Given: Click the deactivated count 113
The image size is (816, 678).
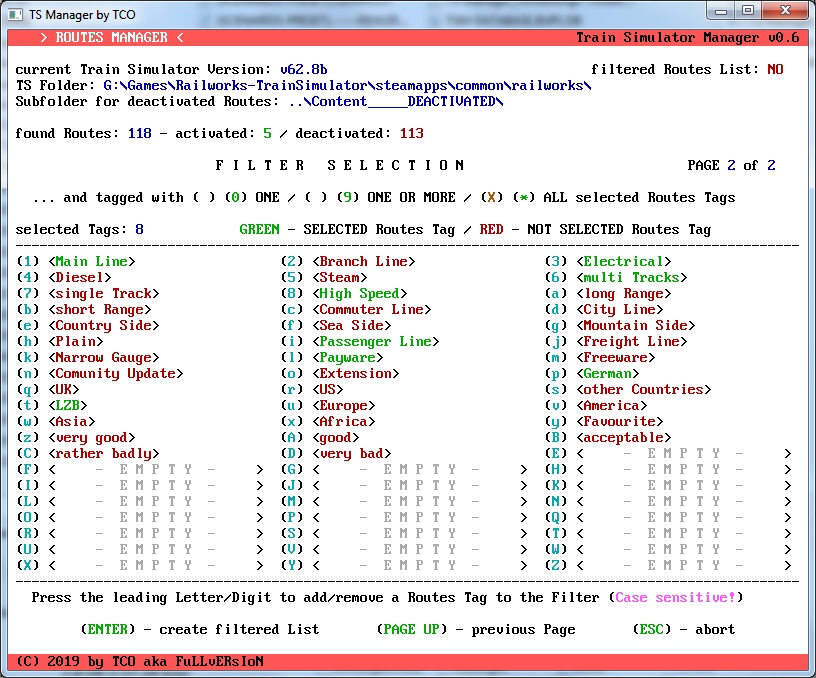Looking at the screenshot, I should 412,134.
